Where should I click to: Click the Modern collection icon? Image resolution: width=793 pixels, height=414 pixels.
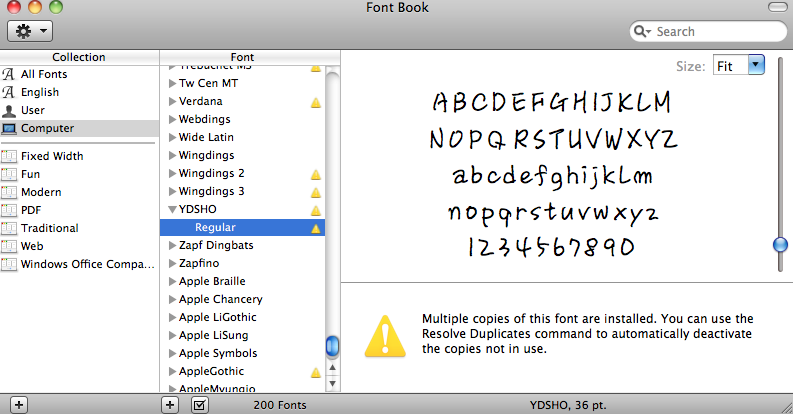coord(9,192)
